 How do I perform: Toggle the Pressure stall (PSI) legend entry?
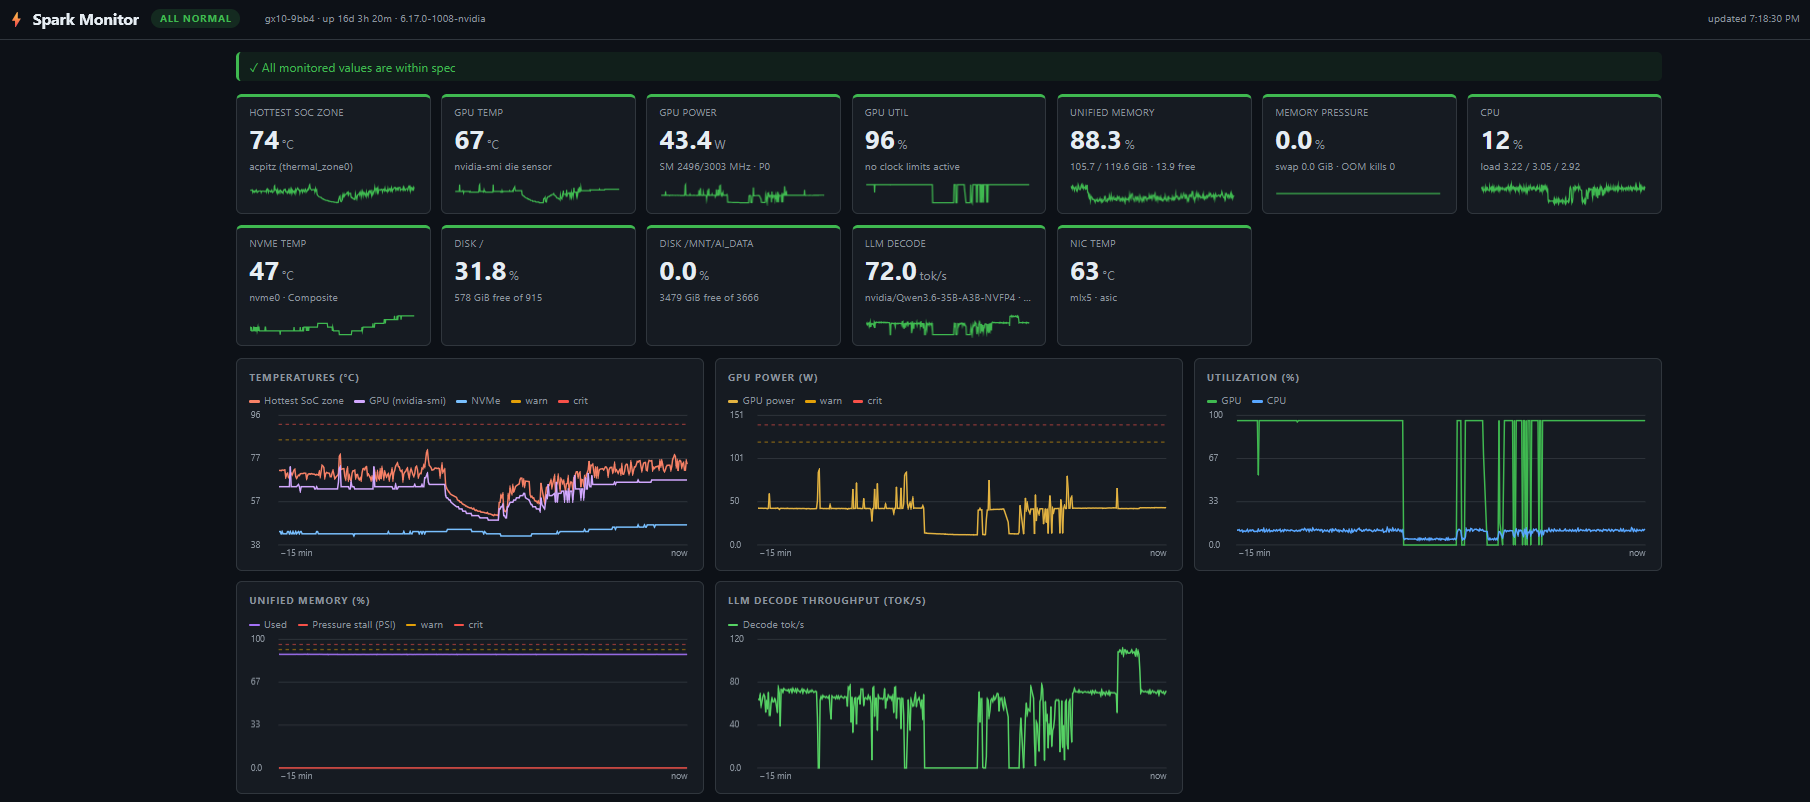(347, 625)
